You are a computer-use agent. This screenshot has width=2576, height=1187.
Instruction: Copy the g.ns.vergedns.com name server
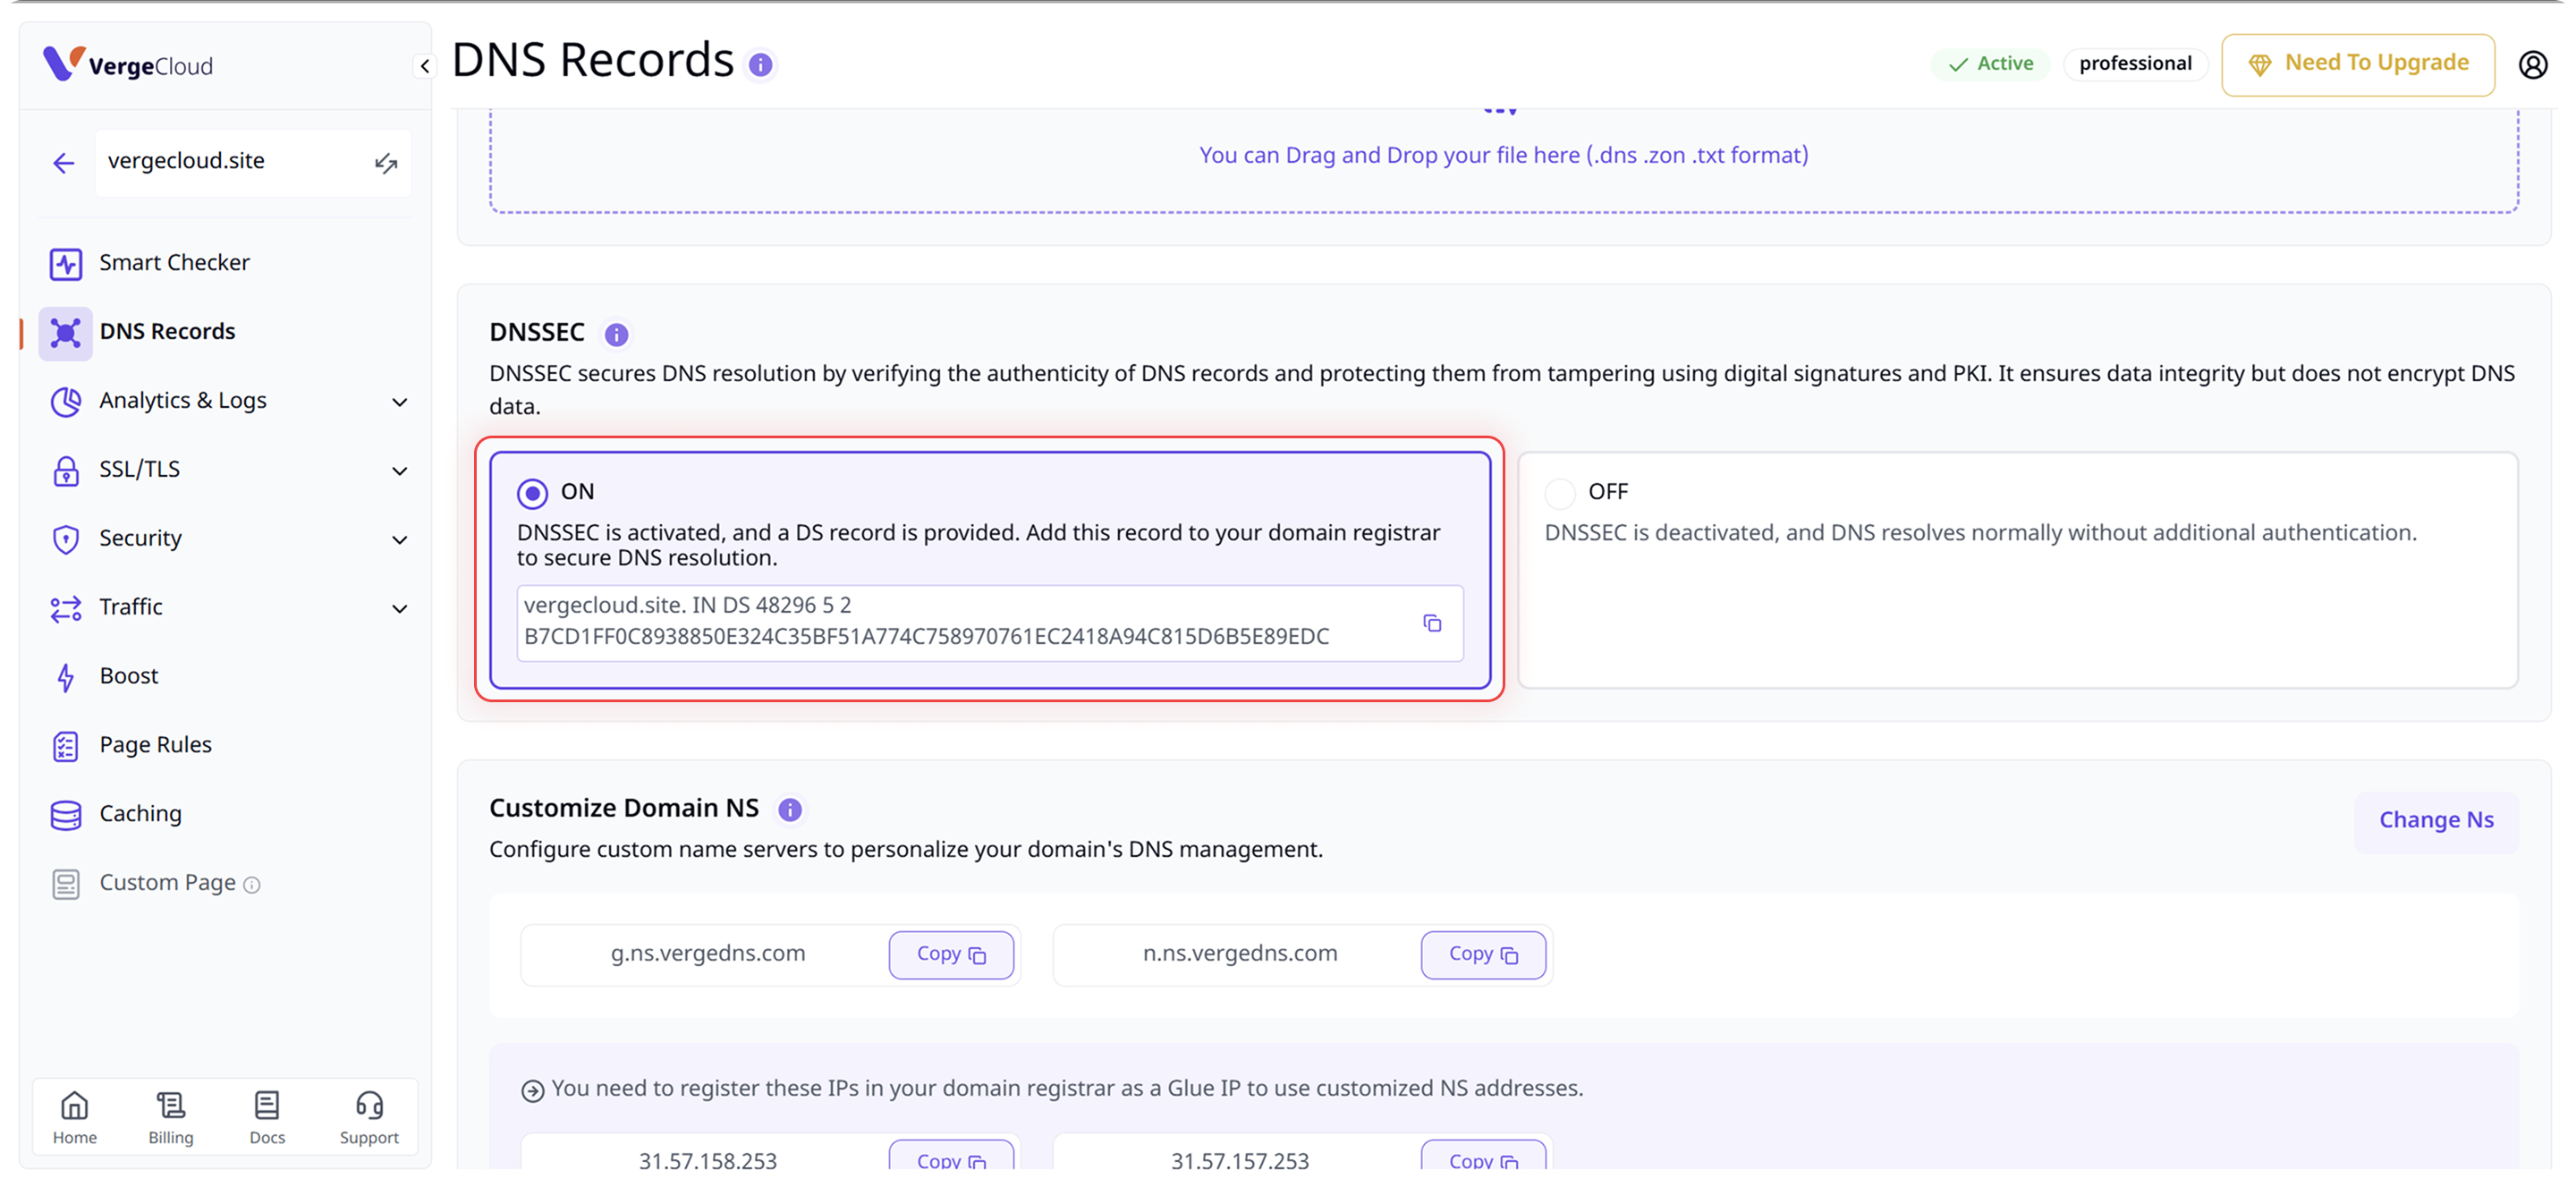coord(951,954)
